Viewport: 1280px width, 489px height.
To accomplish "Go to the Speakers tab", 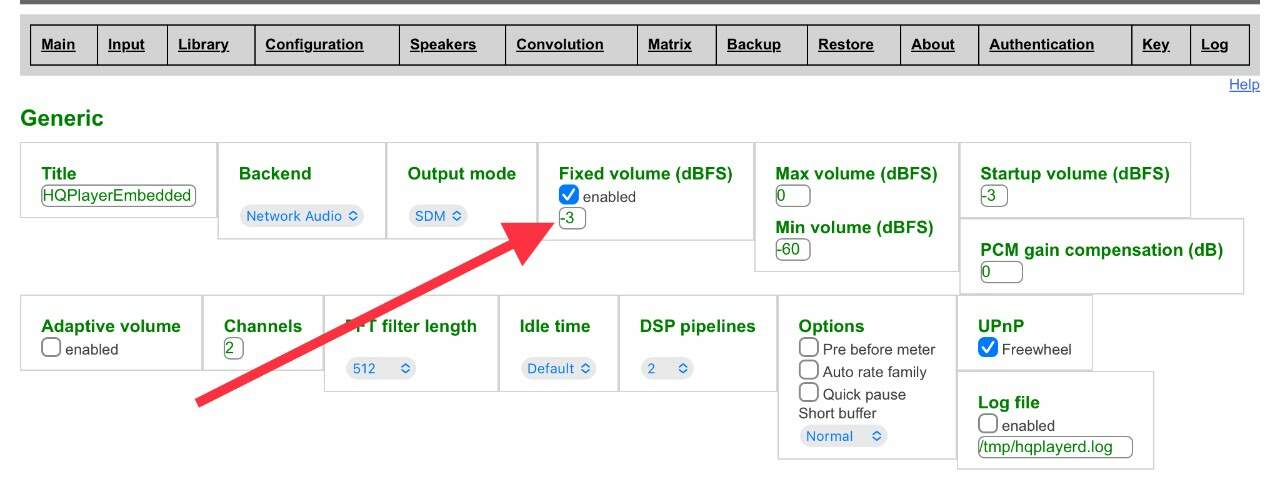I will point(443,44).
